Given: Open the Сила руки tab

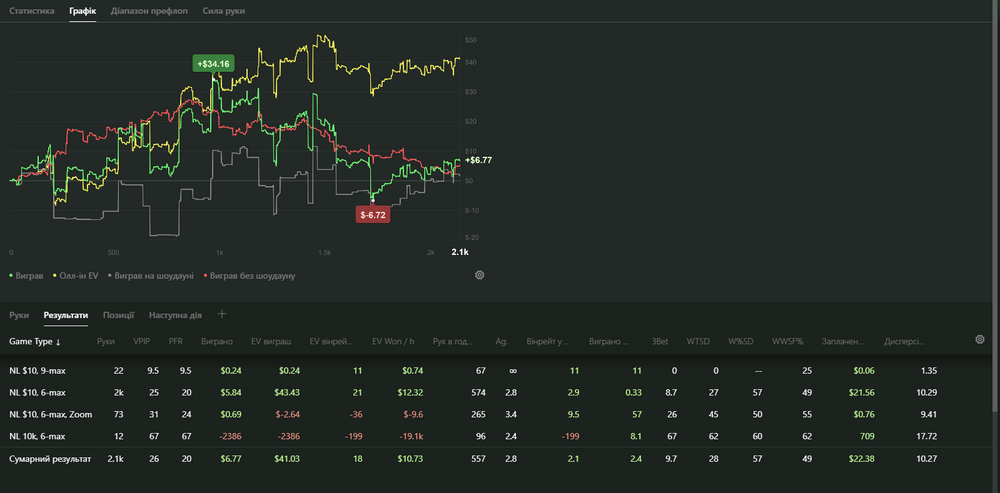Looking at the screenshot, I should 223,10.
